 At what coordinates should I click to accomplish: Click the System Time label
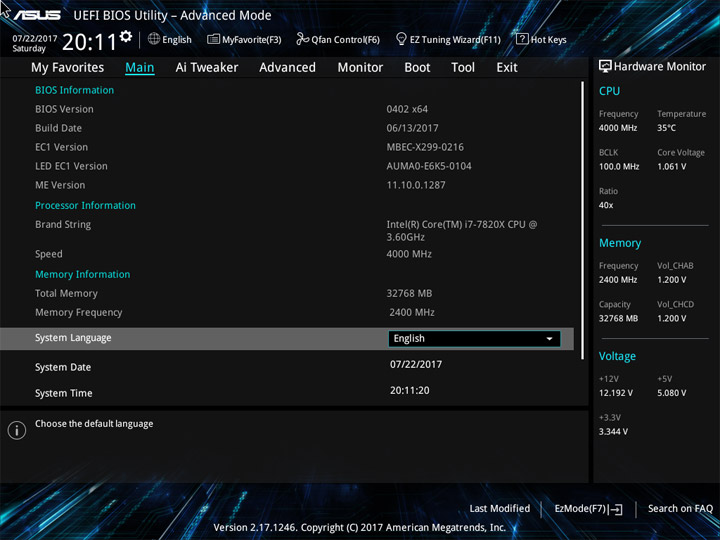pyautogui.click(x=63, y=393)
